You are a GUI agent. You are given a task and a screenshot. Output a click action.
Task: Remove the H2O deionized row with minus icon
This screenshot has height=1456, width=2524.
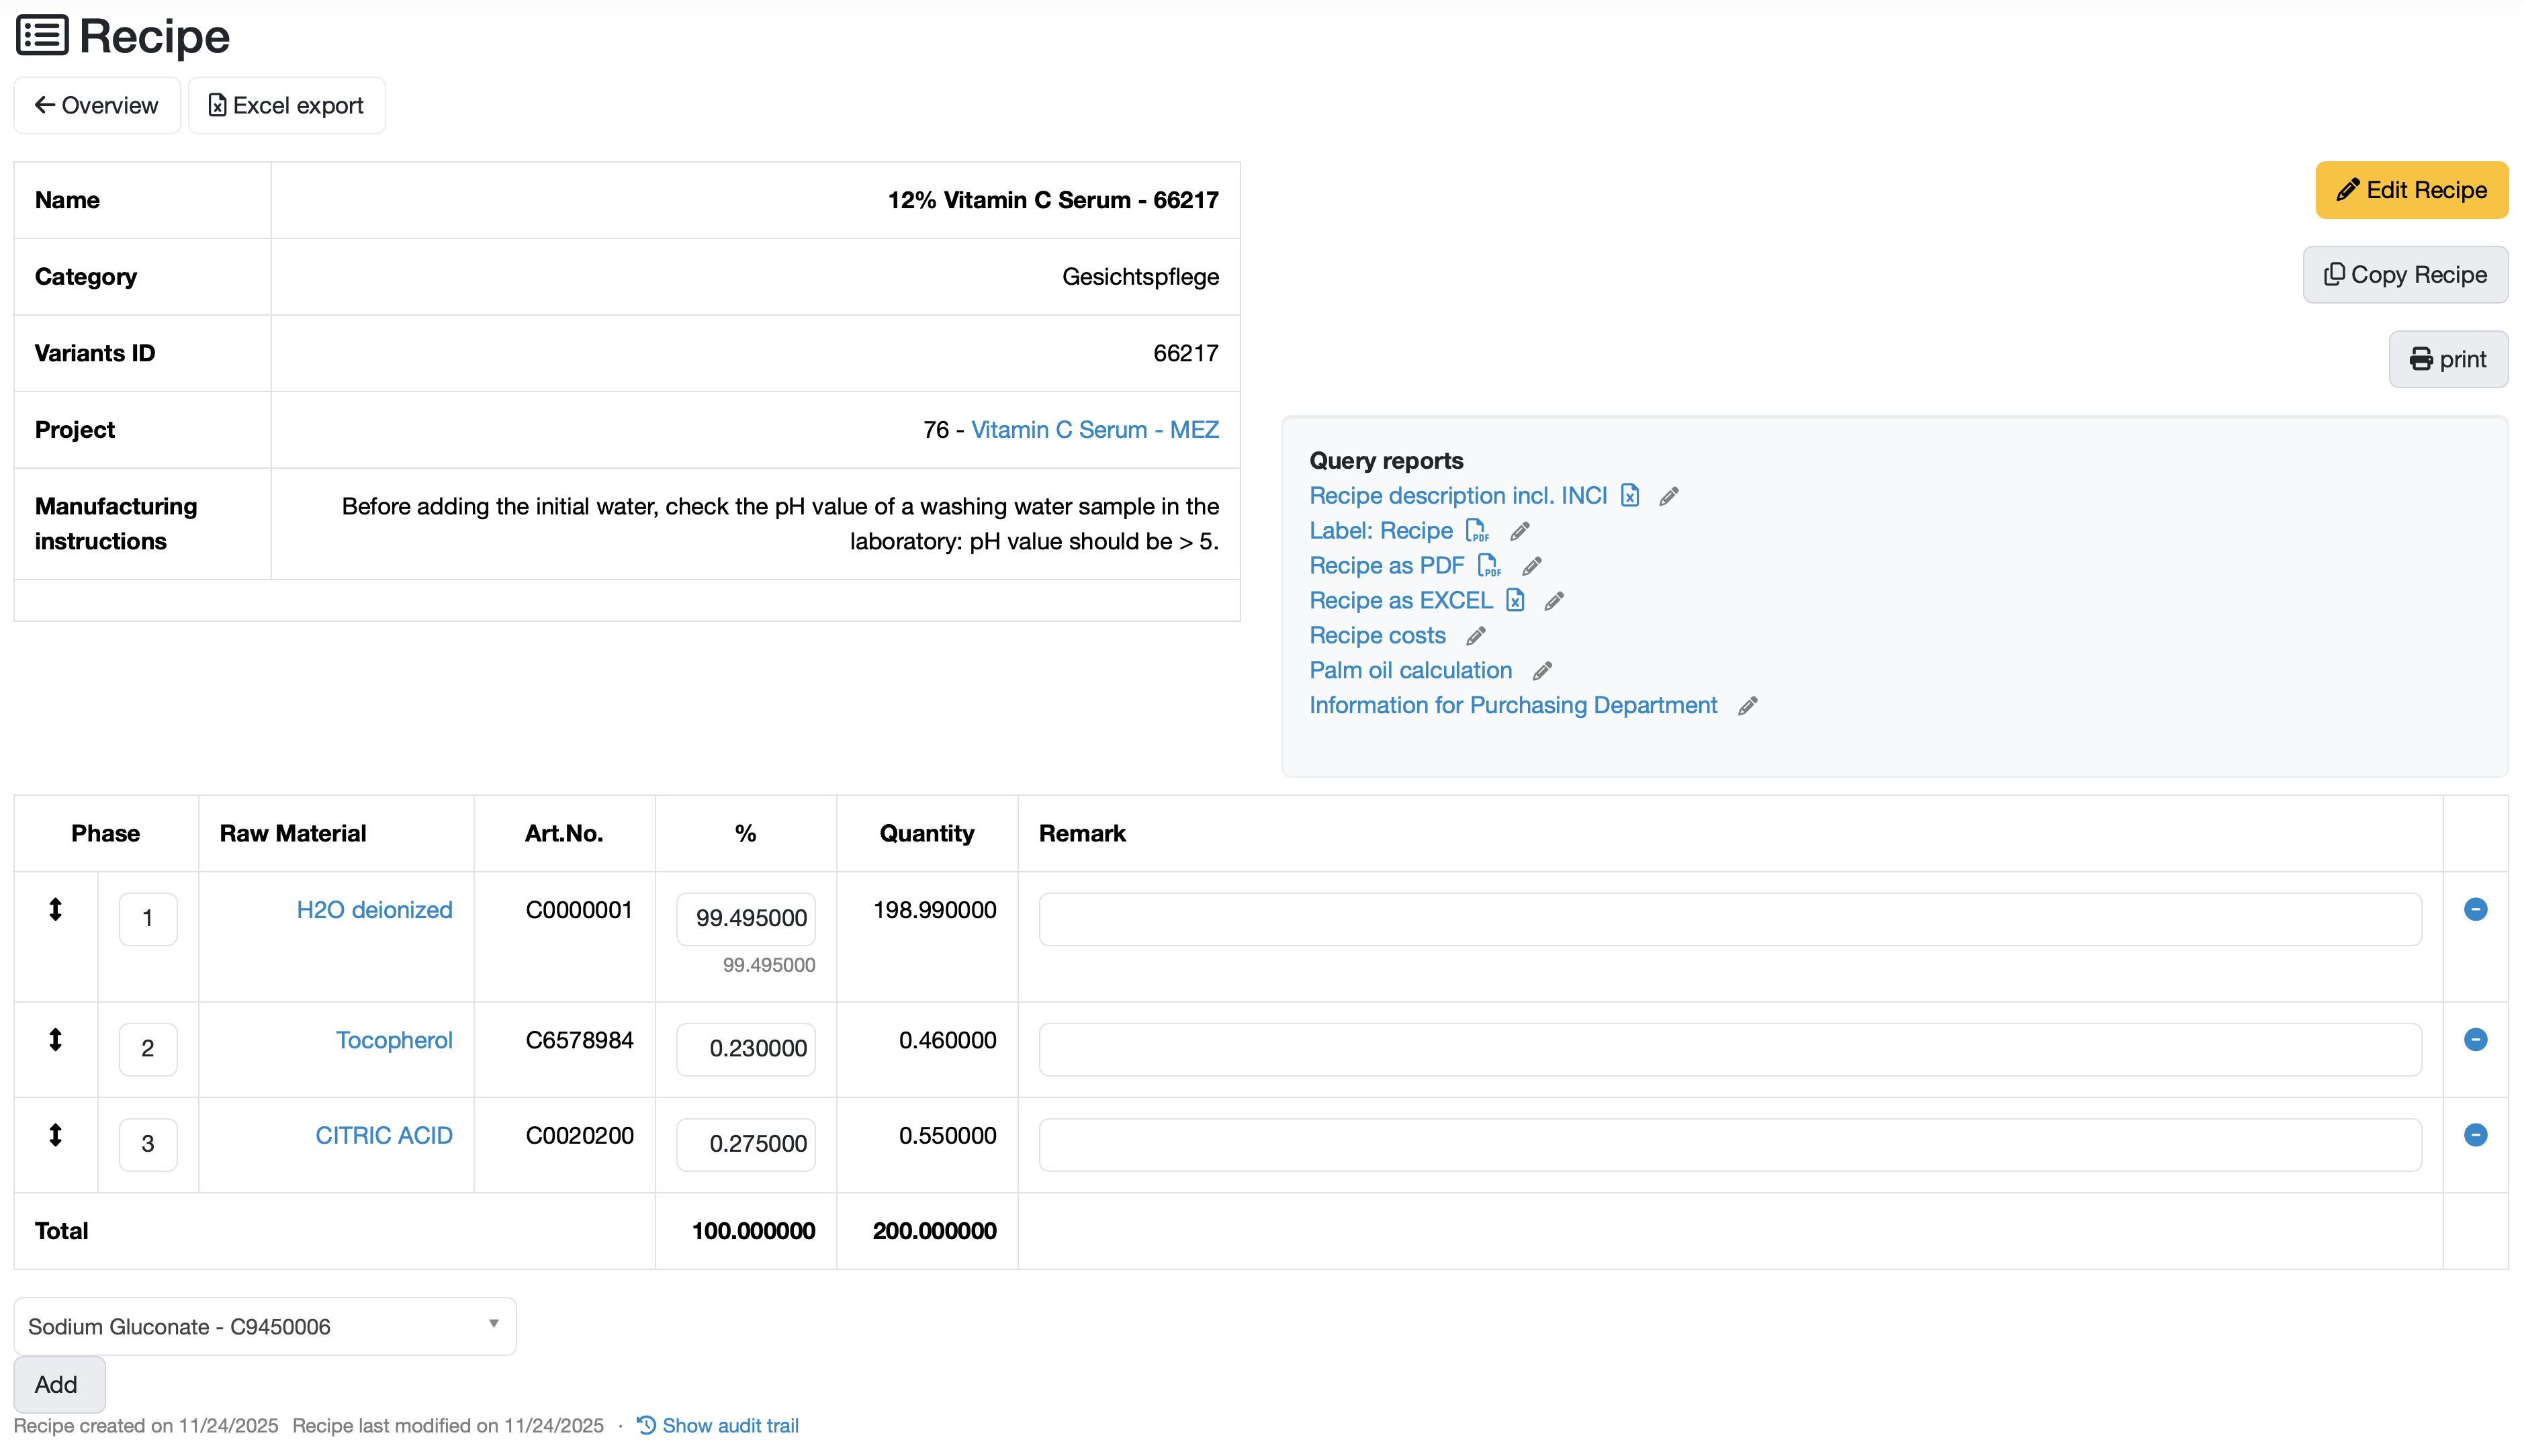[2475, 909]
